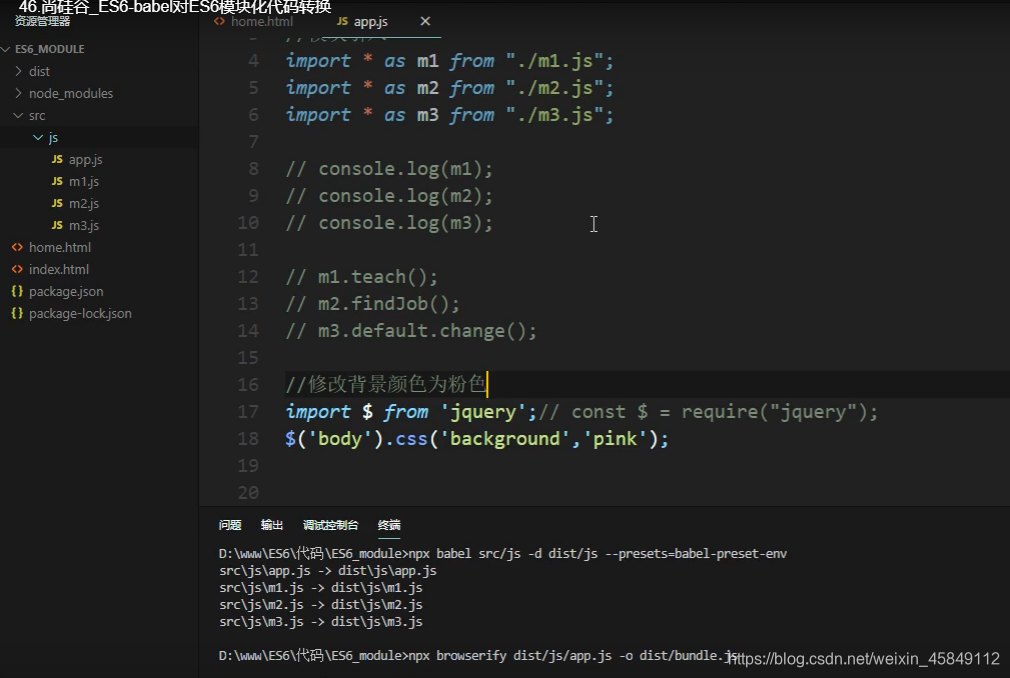
Task: Open m3.js in the file explorer
Action: tap(84, 225)
